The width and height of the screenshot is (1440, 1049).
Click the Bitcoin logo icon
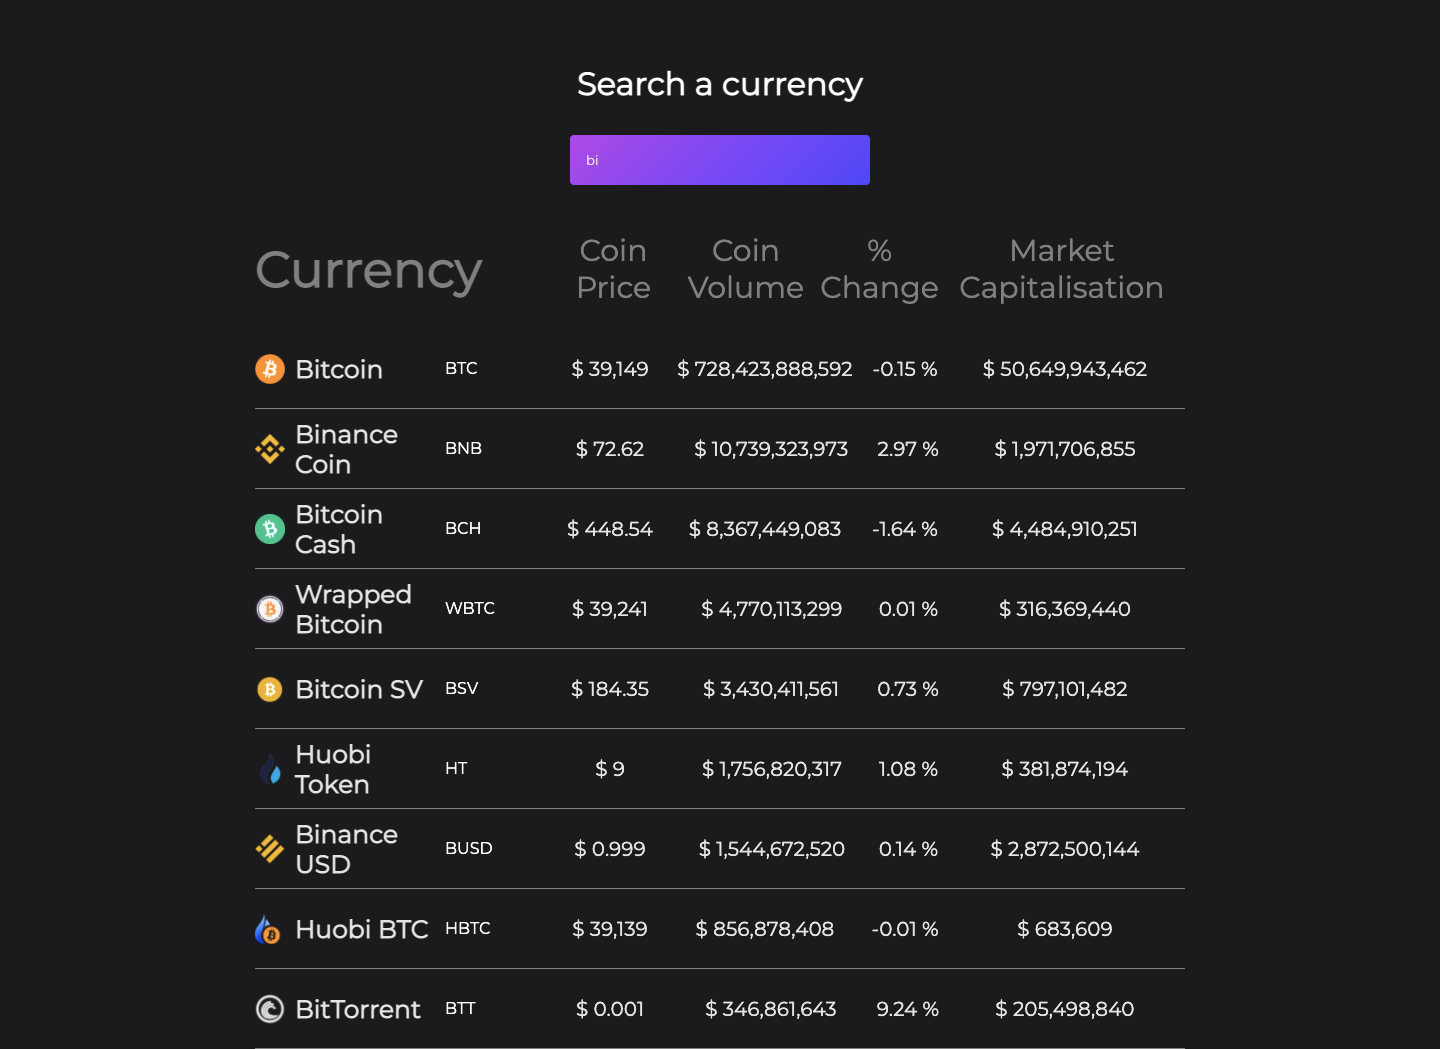(x=269, y=369)
